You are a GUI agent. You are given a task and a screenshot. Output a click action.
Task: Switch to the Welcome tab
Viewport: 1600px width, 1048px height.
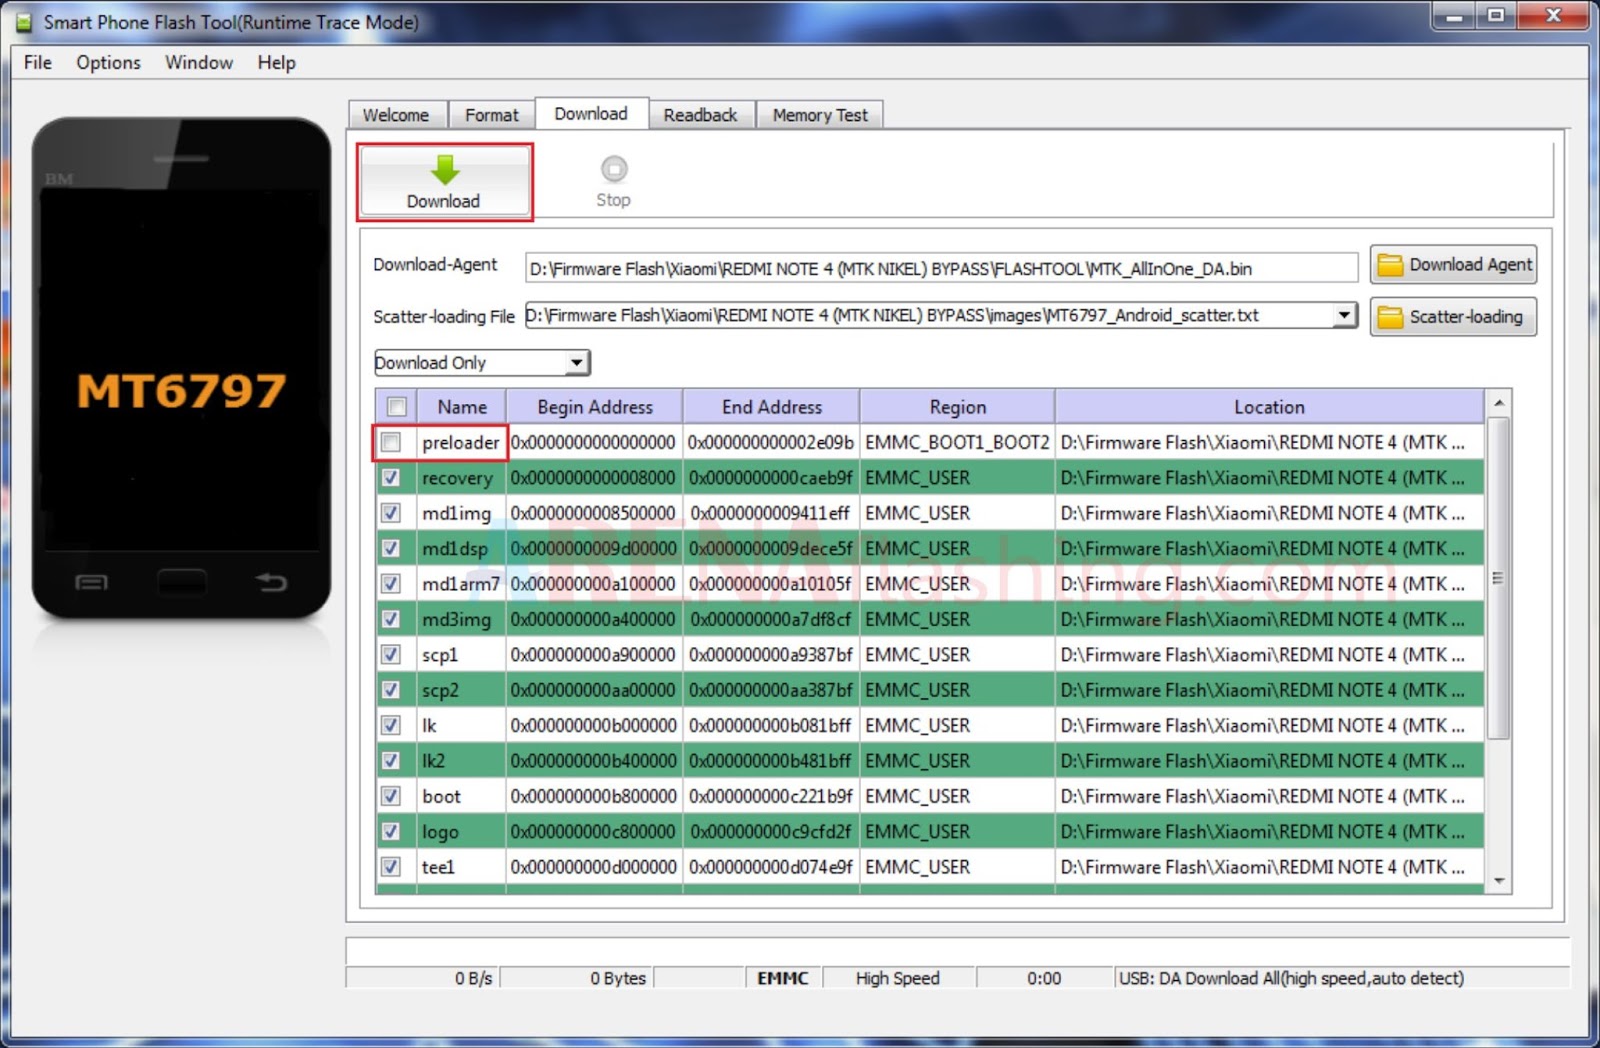coord(396,115)
